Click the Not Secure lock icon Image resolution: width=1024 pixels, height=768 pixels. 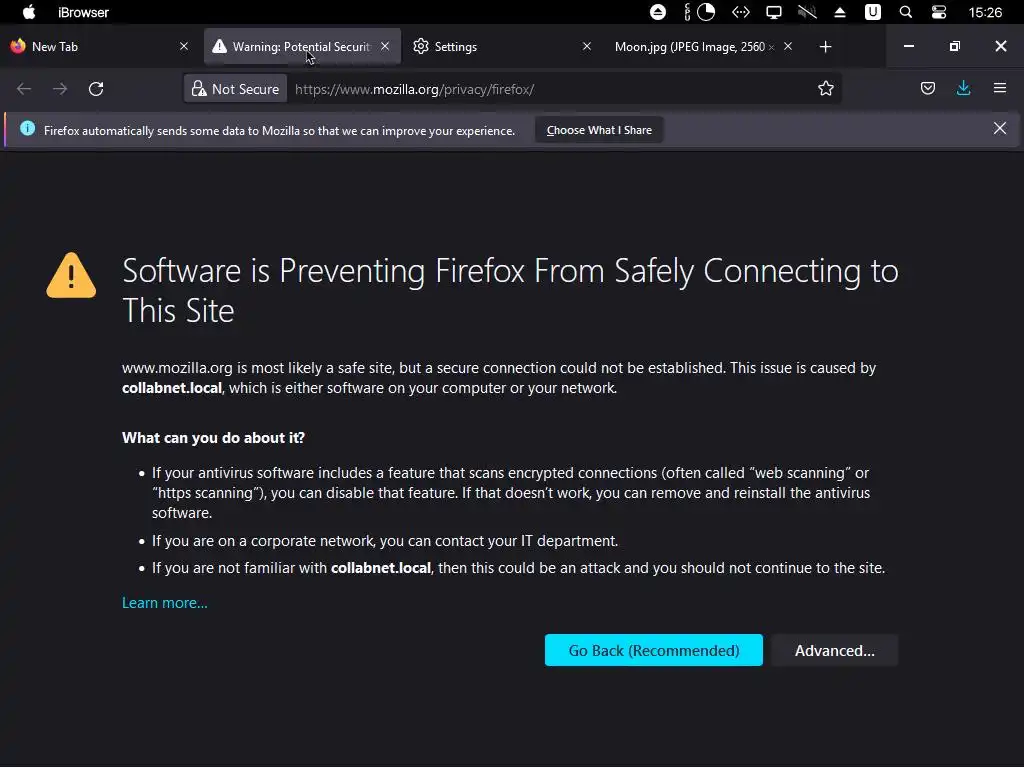[199, 89]
